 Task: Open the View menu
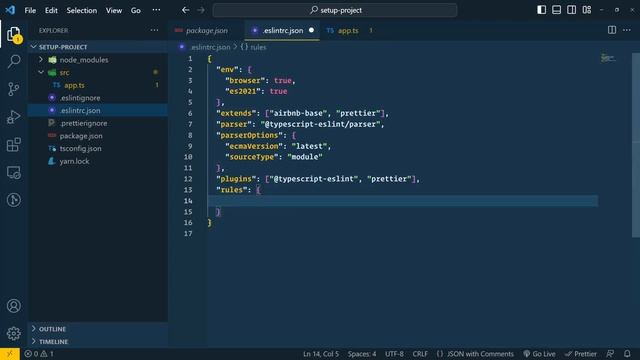[x=114, y=10]
